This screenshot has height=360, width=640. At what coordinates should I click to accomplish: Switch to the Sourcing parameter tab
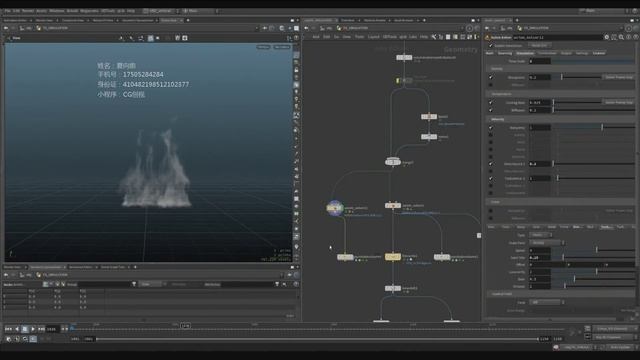tap(505, 53)
